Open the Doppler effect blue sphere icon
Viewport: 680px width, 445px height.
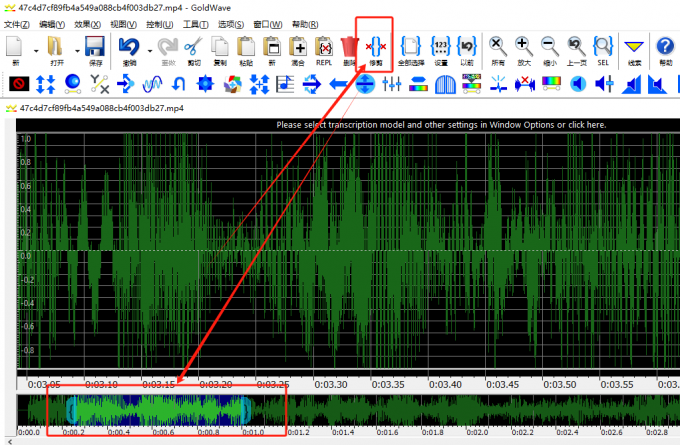(x=73, y=84)
